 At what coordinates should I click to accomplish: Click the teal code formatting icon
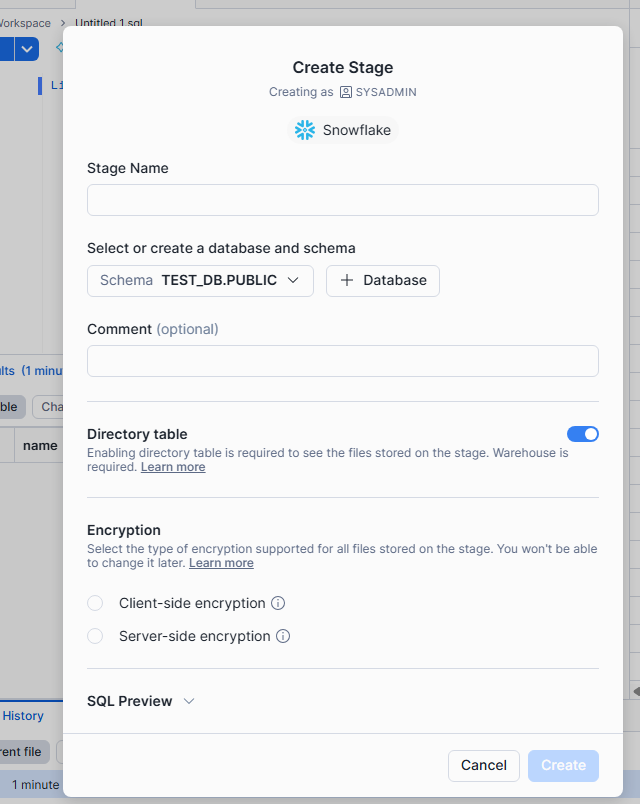point(60,46)
